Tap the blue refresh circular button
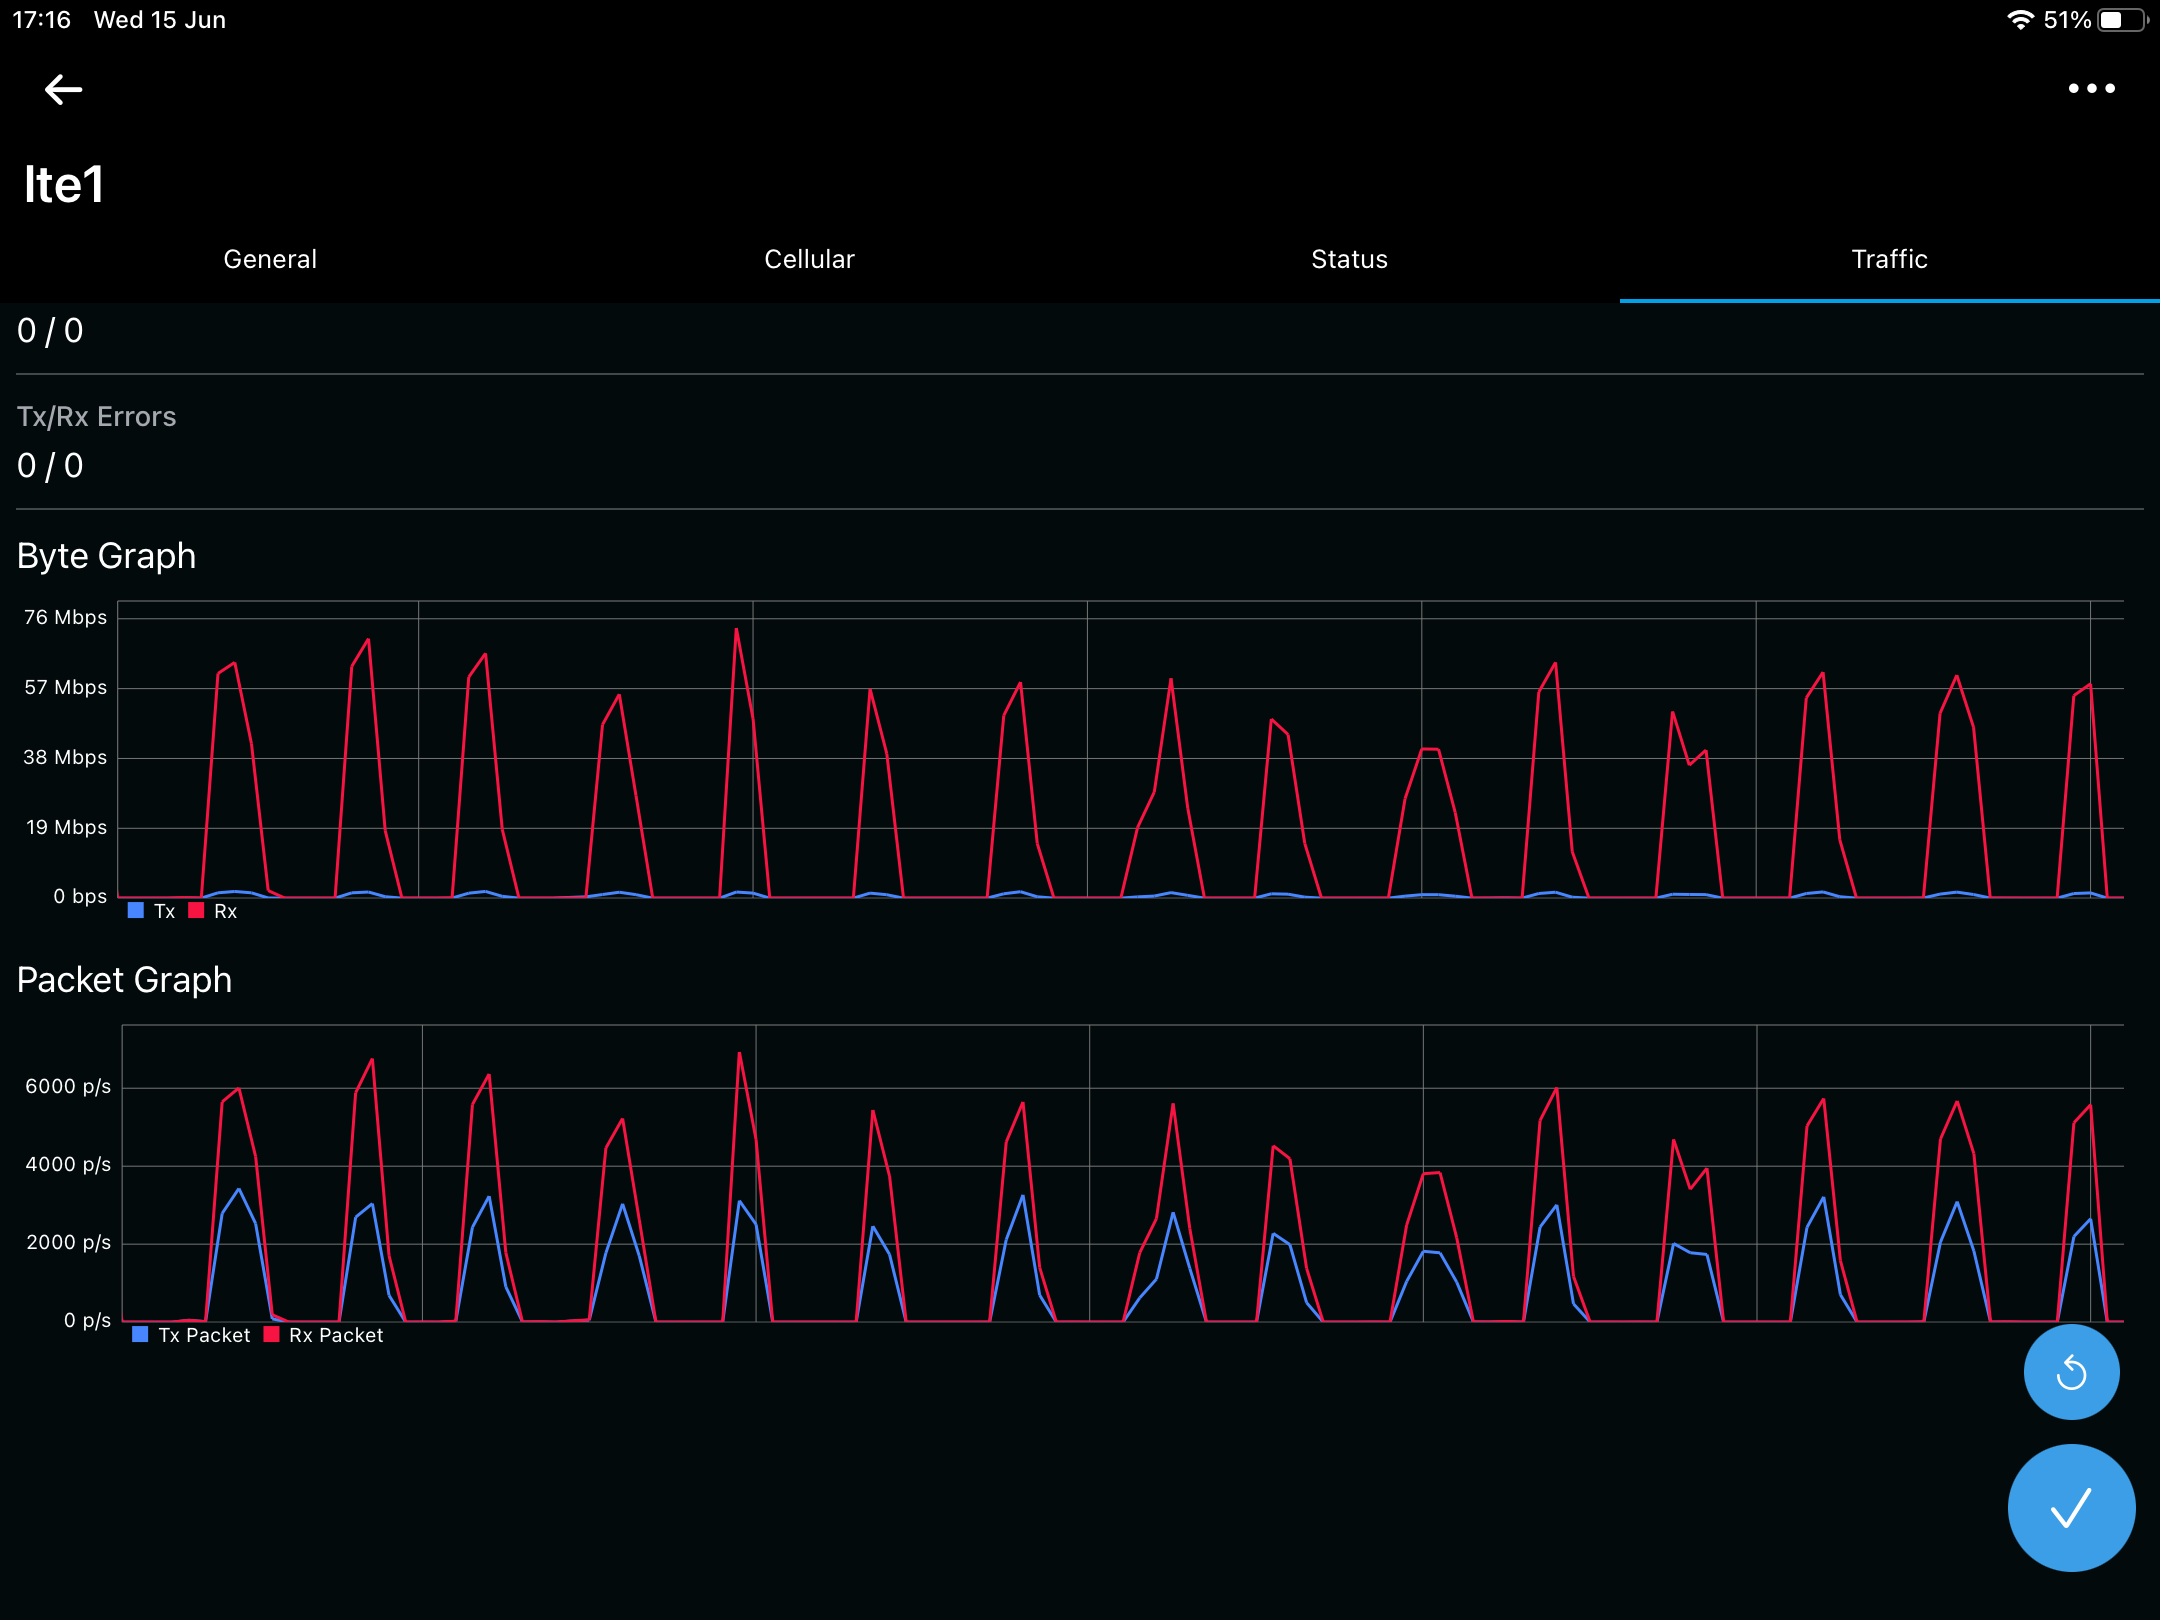Screen dimensions: 2160x1620 pyautogui.click(x=2071, y=1372)
